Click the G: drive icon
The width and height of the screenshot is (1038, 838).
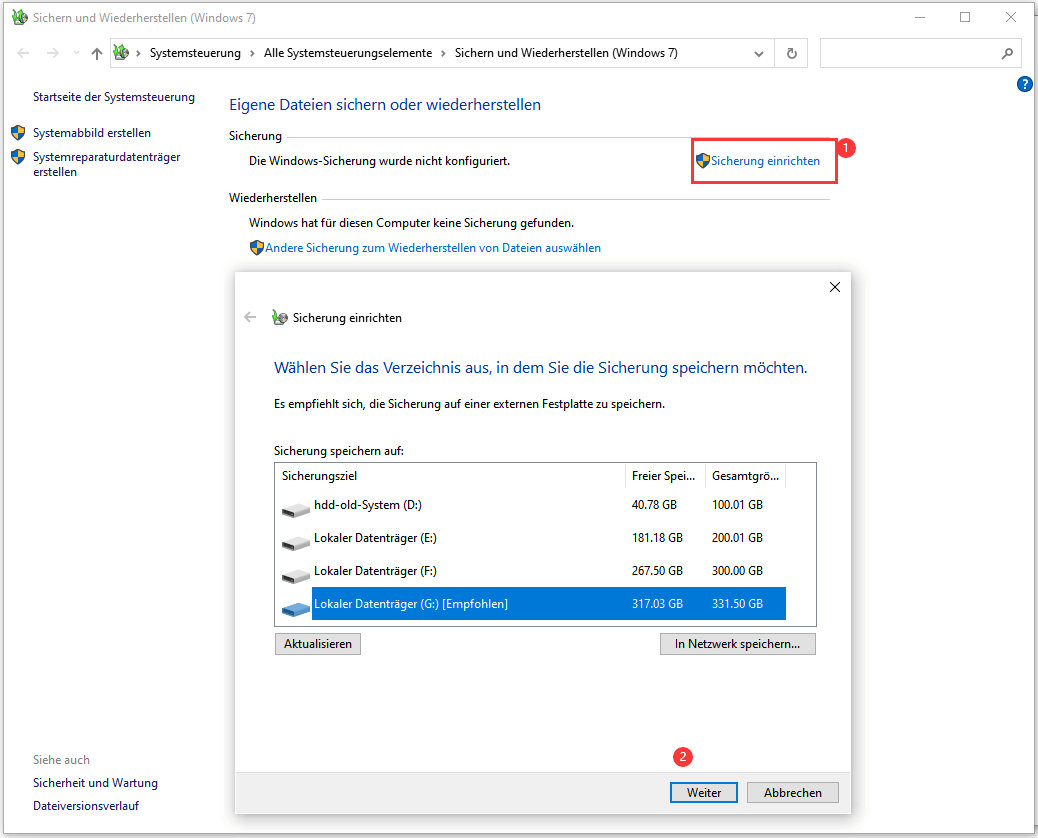(x=295, y=609)
